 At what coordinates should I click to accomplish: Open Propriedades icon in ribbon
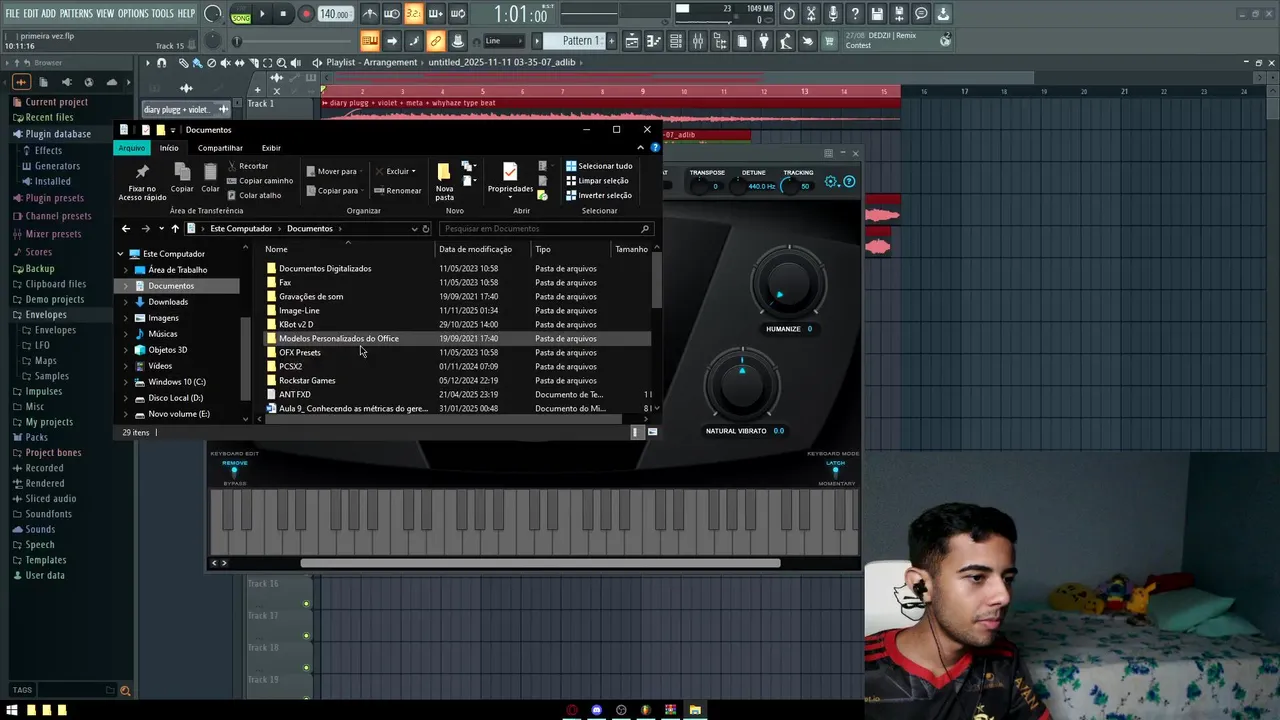pyautogui.click(x=510, y=178)
